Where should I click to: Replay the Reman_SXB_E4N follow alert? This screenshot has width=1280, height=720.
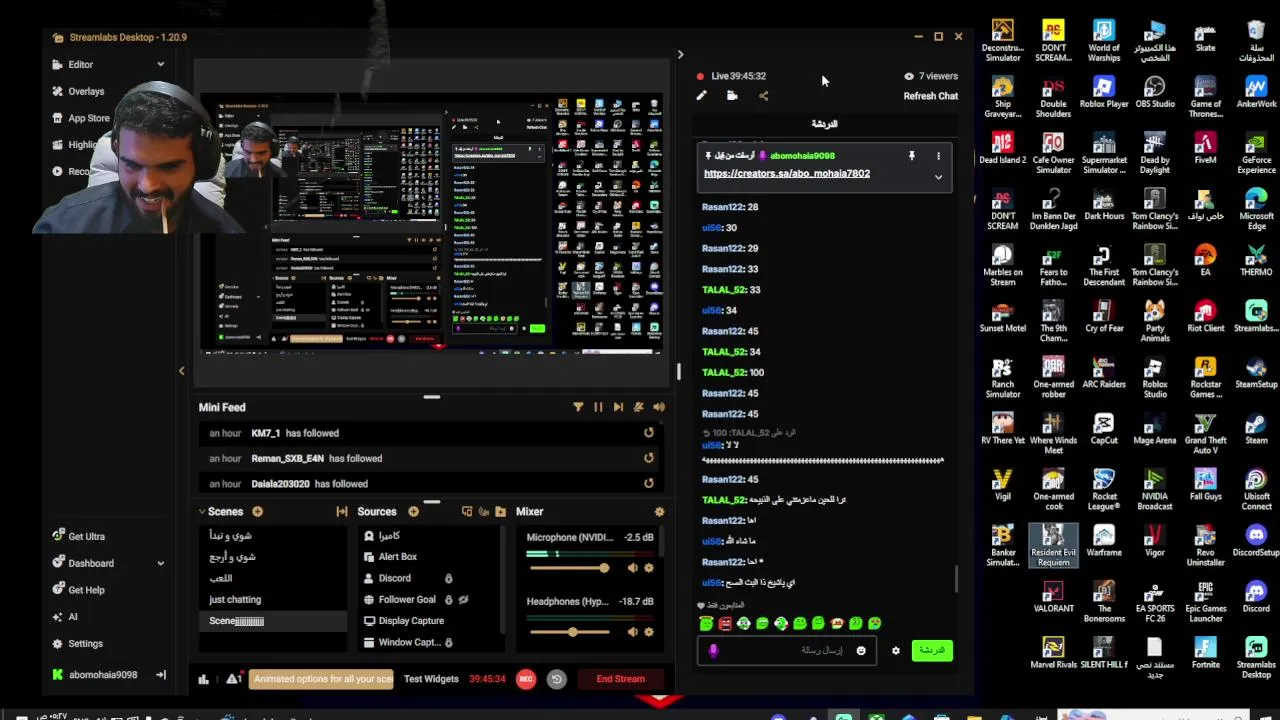tap(649, 458)
